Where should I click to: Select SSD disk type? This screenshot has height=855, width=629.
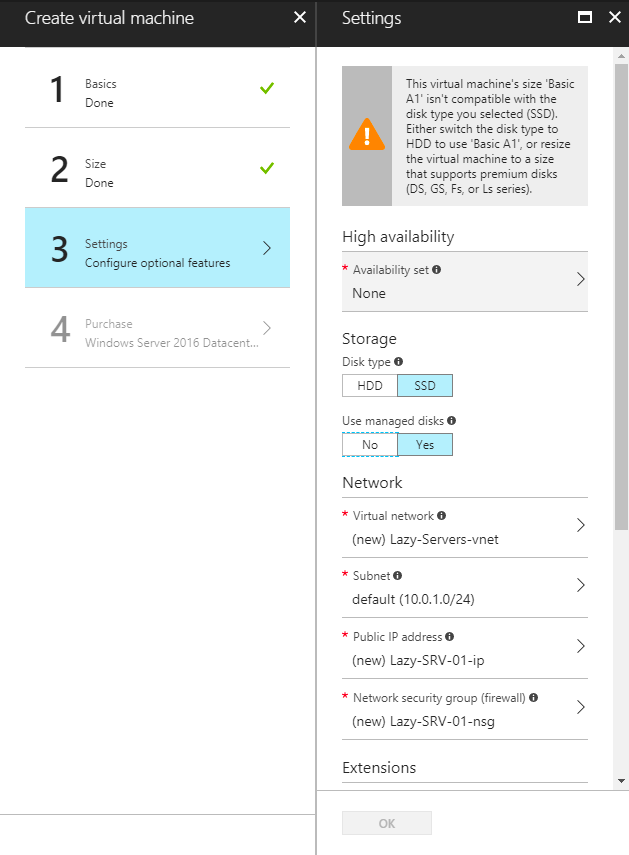click(x=425, y=386)
